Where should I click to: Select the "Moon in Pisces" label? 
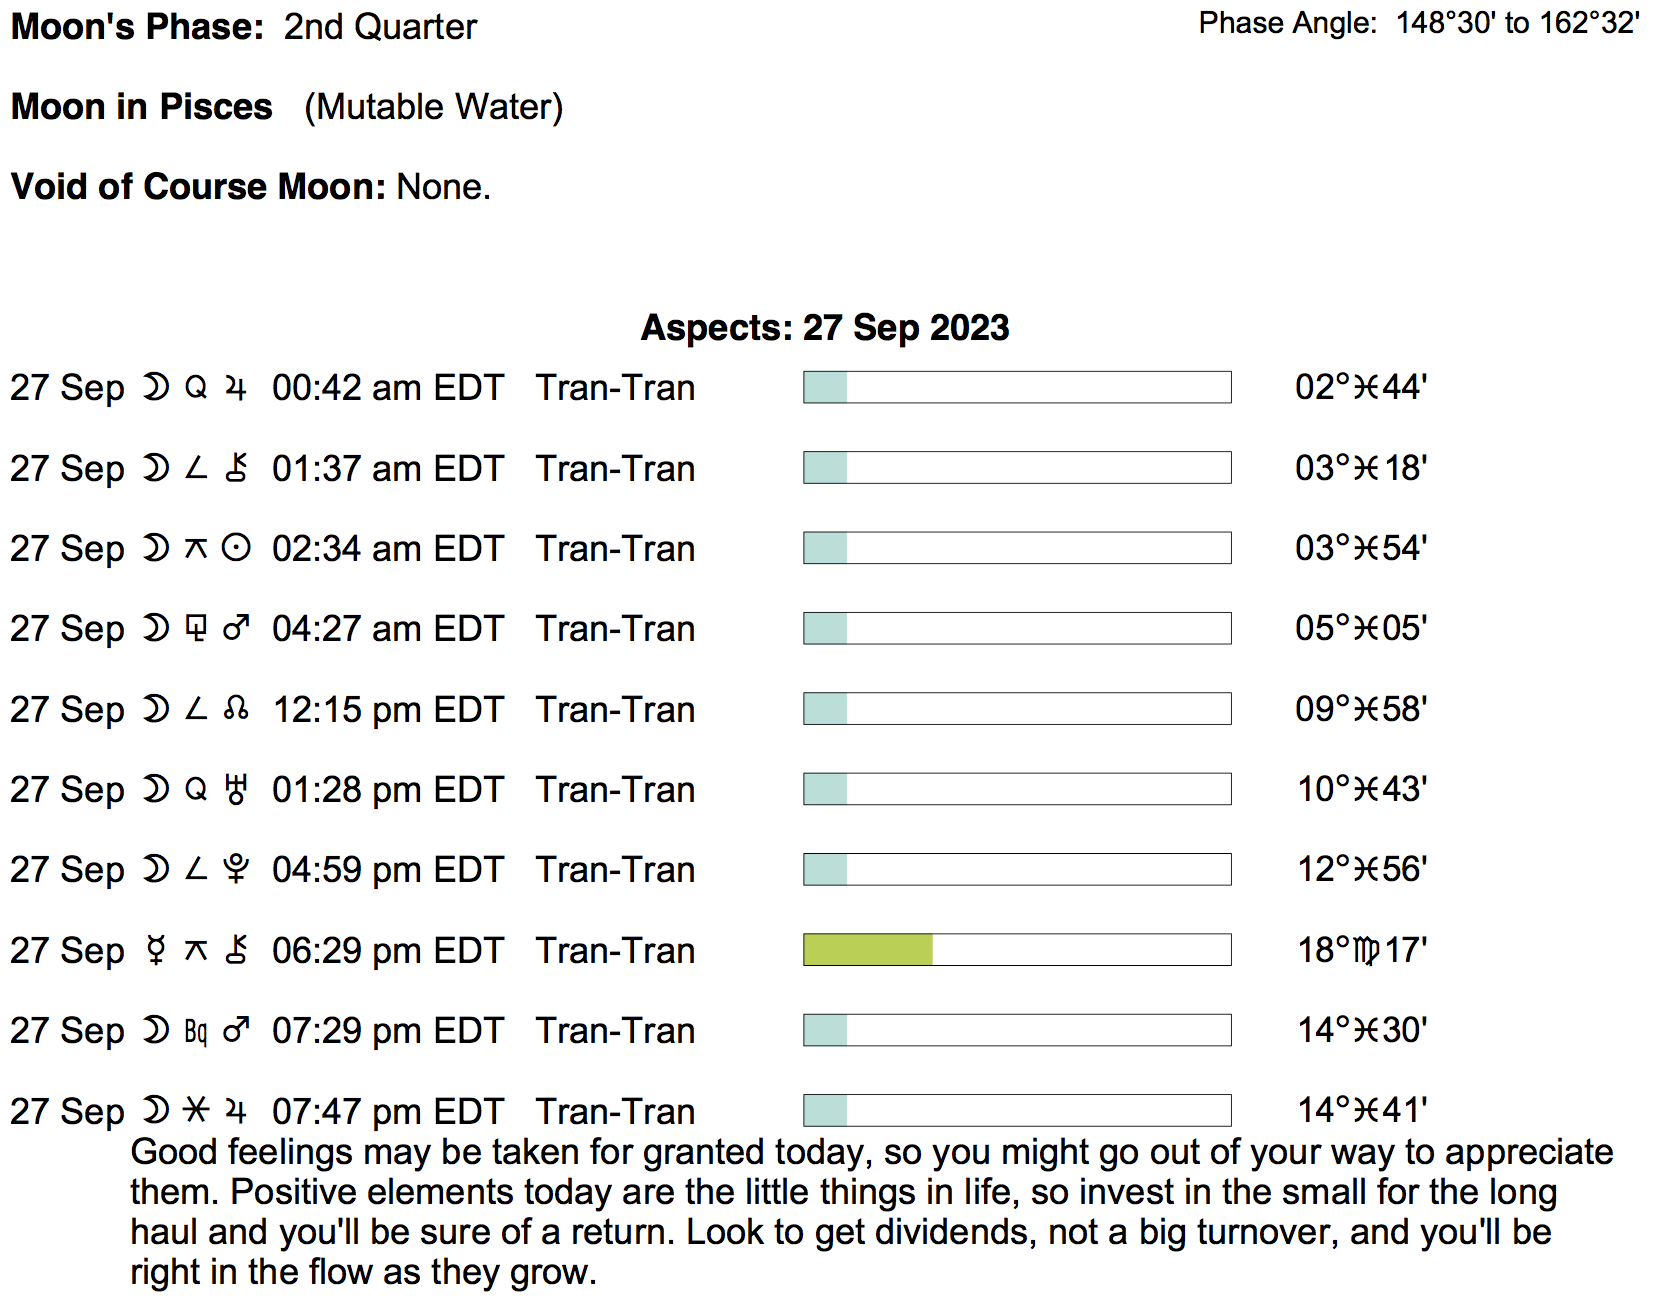tap(142, 107)
